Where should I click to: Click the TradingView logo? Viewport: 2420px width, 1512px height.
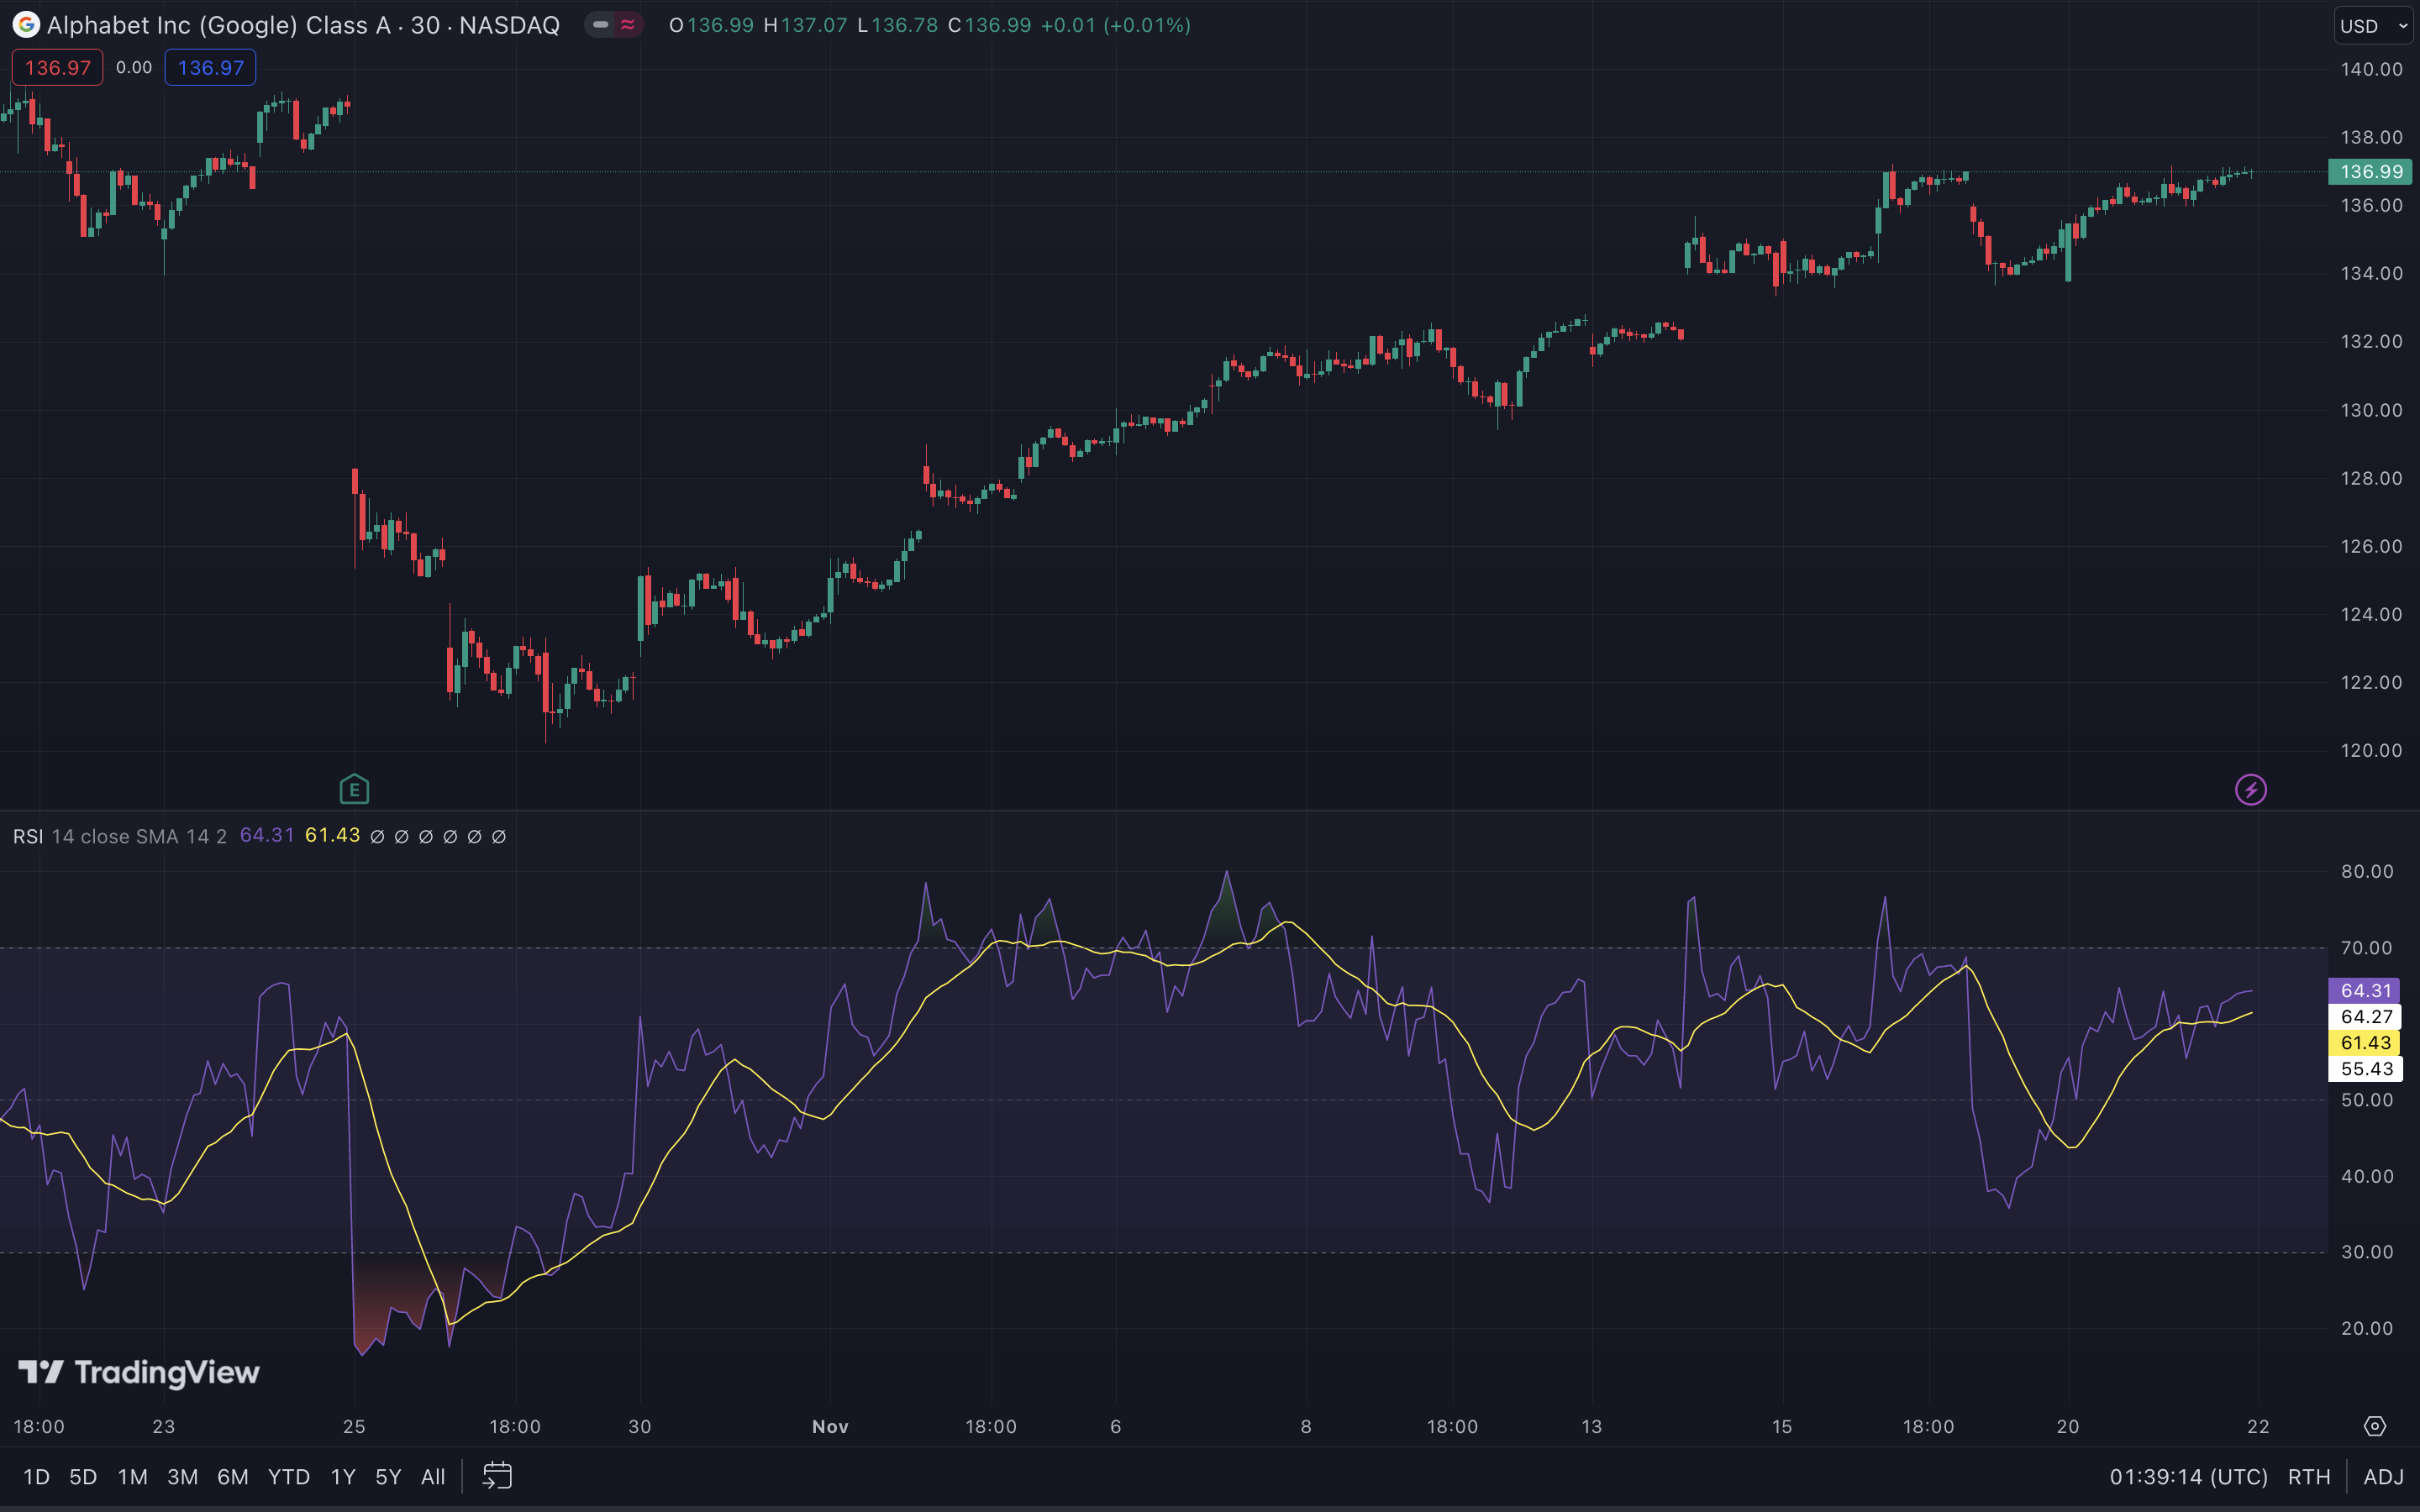(x=139, y=1372)
